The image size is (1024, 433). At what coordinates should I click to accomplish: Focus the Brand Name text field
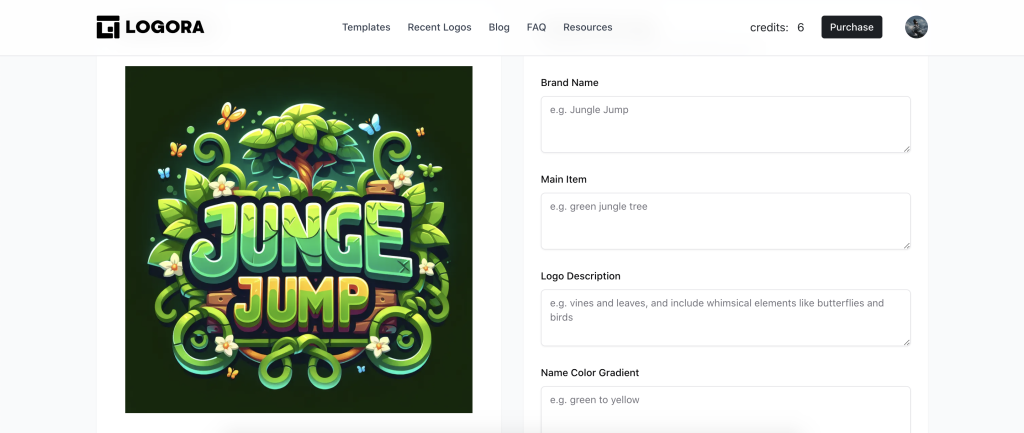pos(725,124)
